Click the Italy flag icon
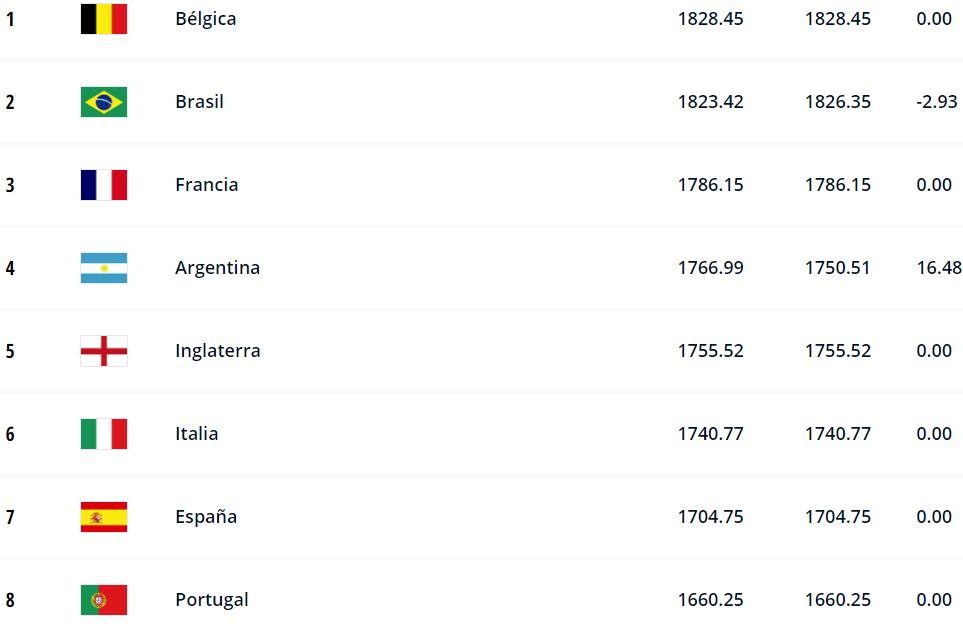Screen dimensions: 963x629 click(x=104, y=434)
